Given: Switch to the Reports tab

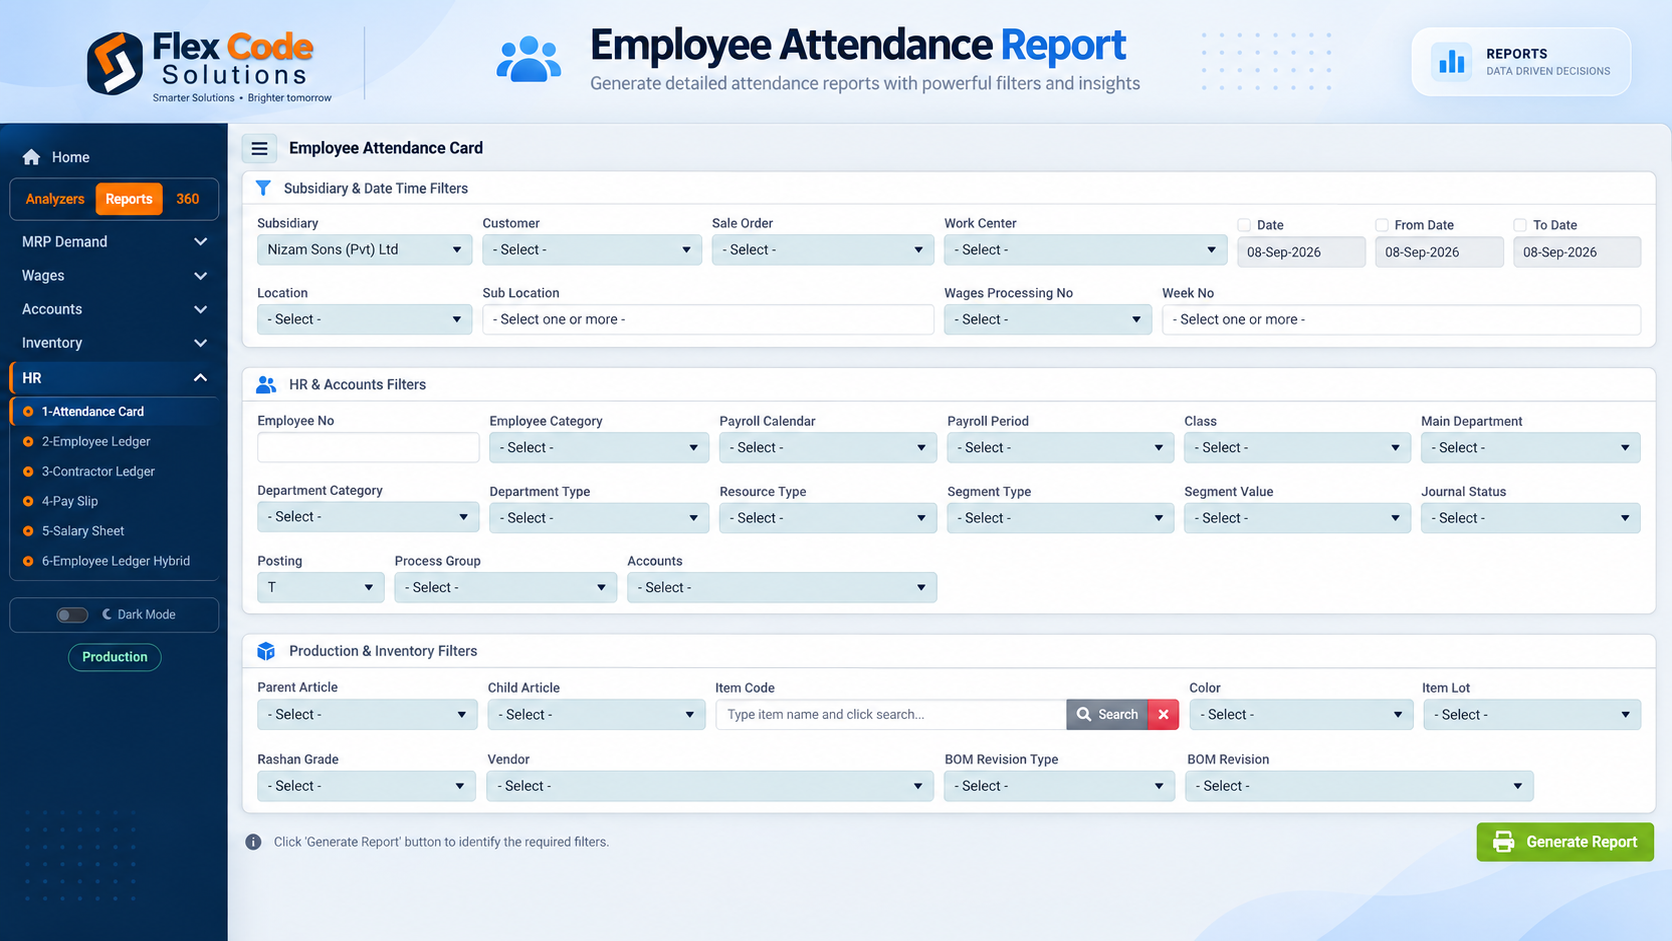Looking at the screenshot, I should [x=129, y=199].
